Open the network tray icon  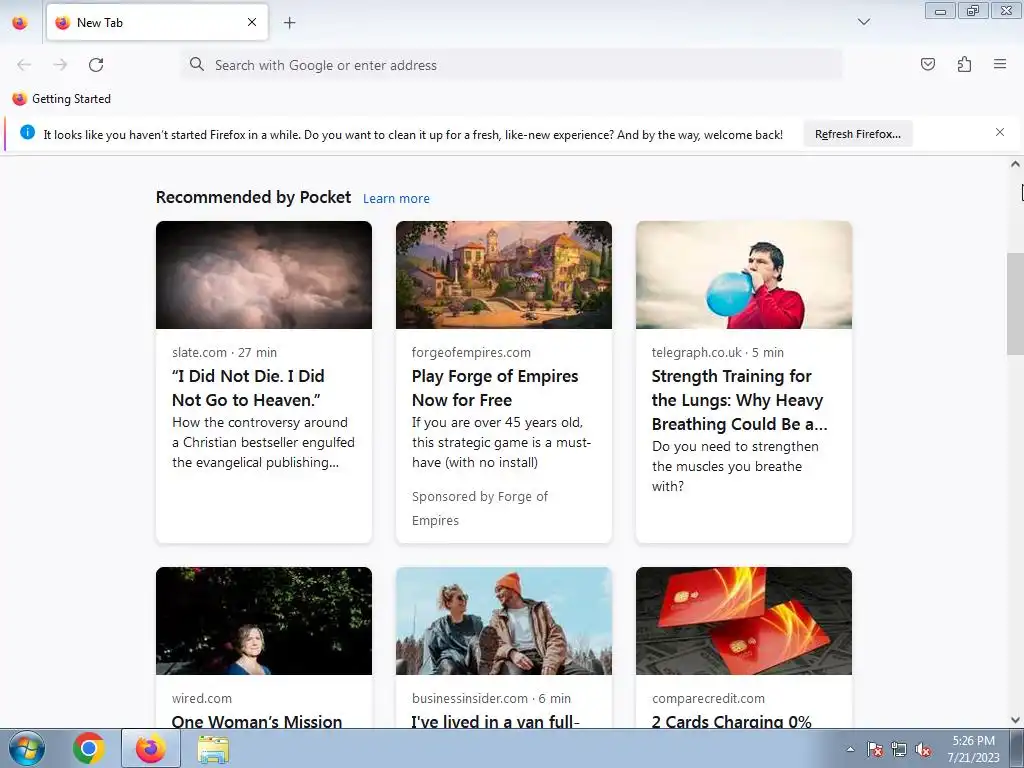pos(899,749)
